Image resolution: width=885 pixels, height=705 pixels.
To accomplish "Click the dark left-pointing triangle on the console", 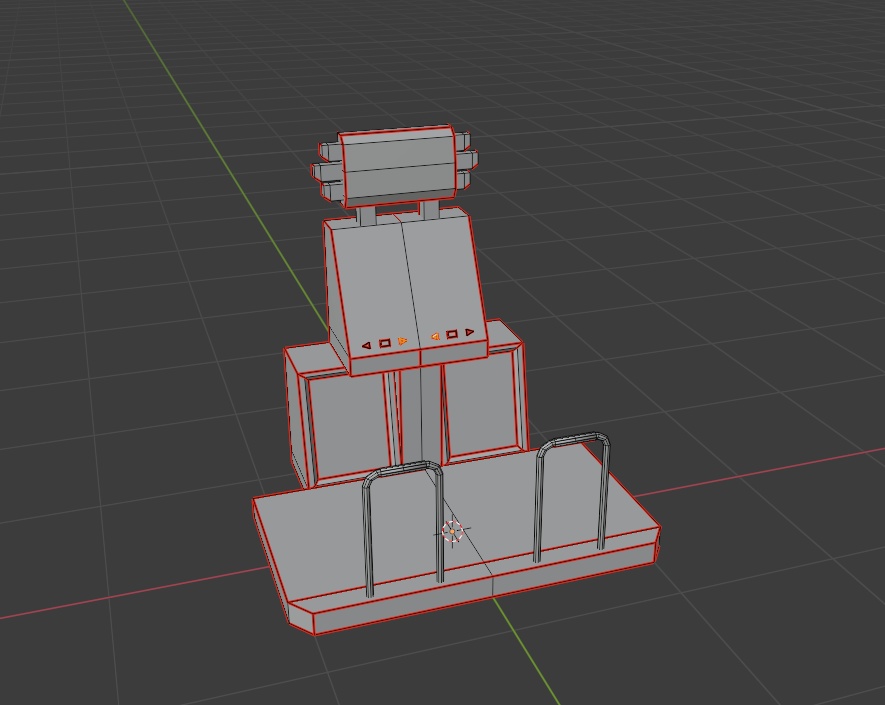I will [367, 345].
